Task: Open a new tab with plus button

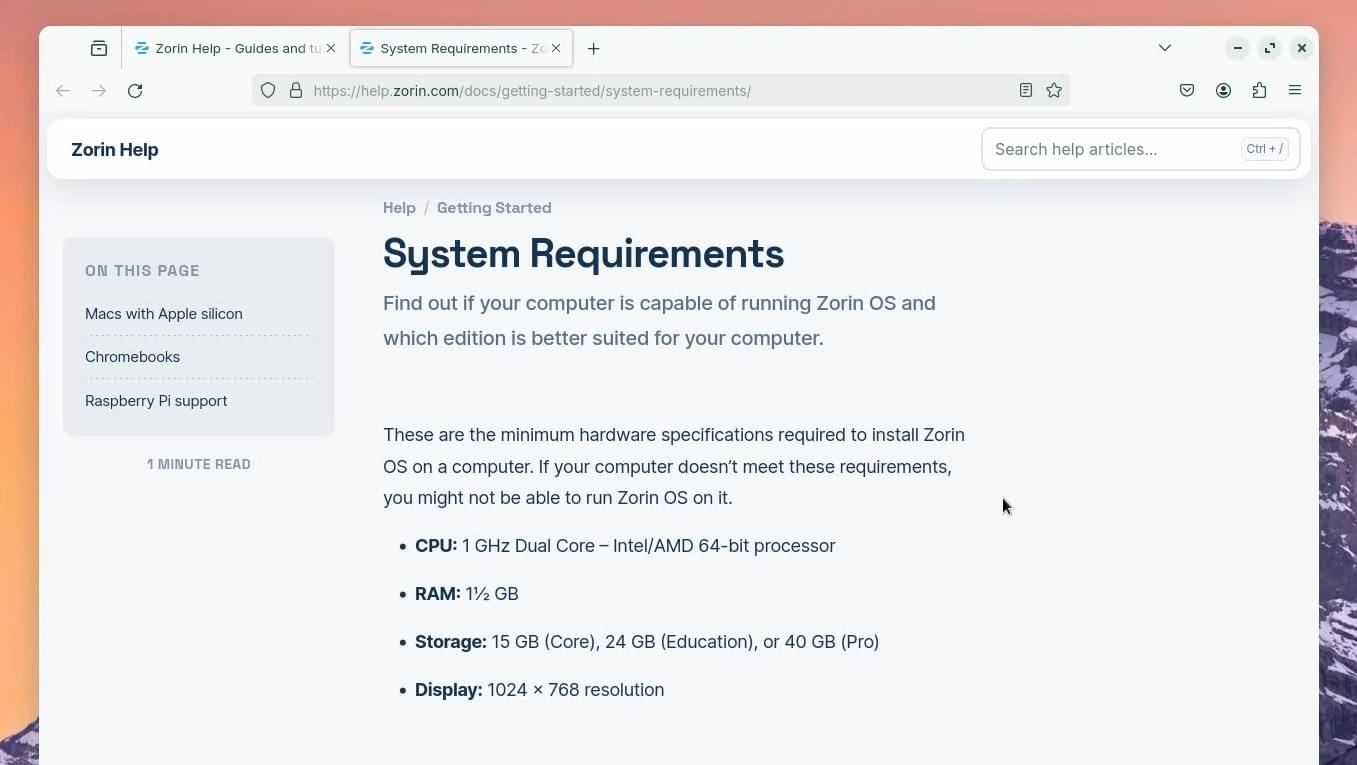Action: pyautogui.click(x=594, y=48)
